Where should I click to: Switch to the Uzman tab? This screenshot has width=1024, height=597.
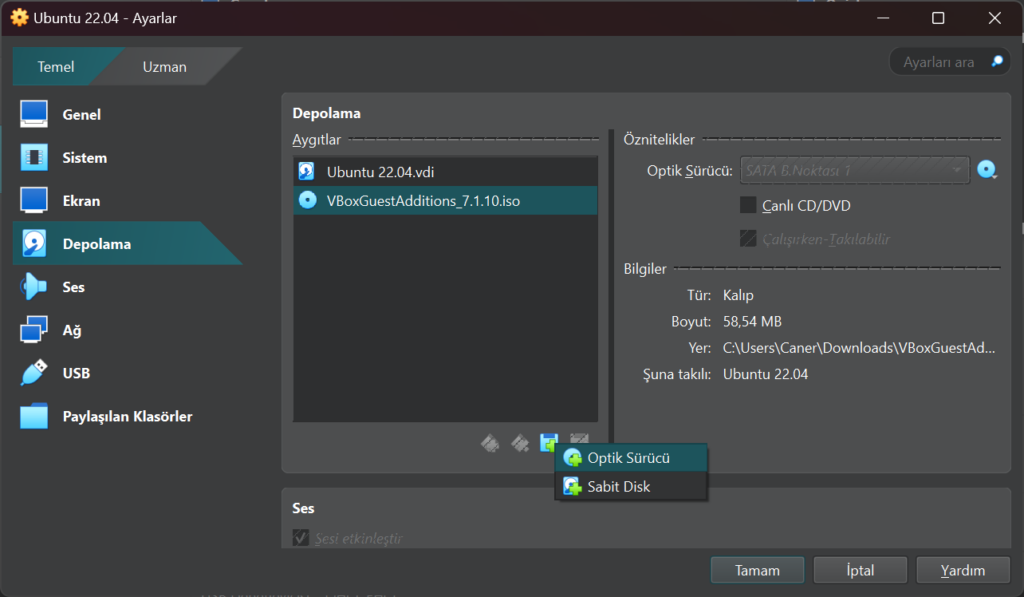[165, 67]
